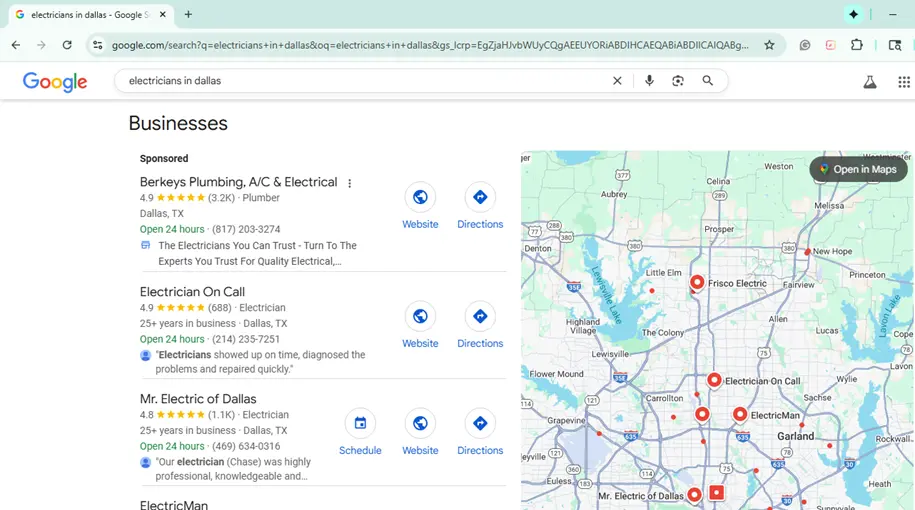Select Electrician On Call map pin
The image size is (915, 510).
click(x=714, y=380)
